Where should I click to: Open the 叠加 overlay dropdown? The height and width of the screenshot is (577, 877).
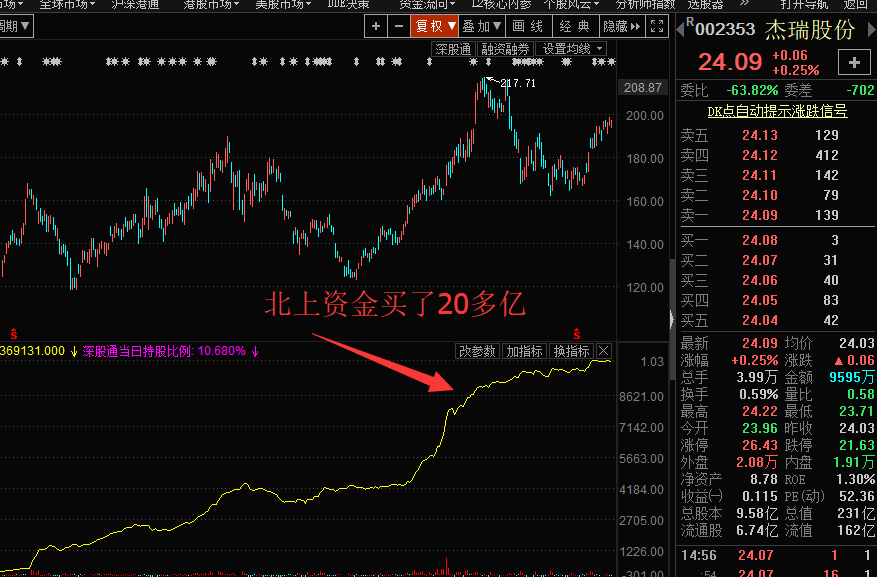pos(482,26)
